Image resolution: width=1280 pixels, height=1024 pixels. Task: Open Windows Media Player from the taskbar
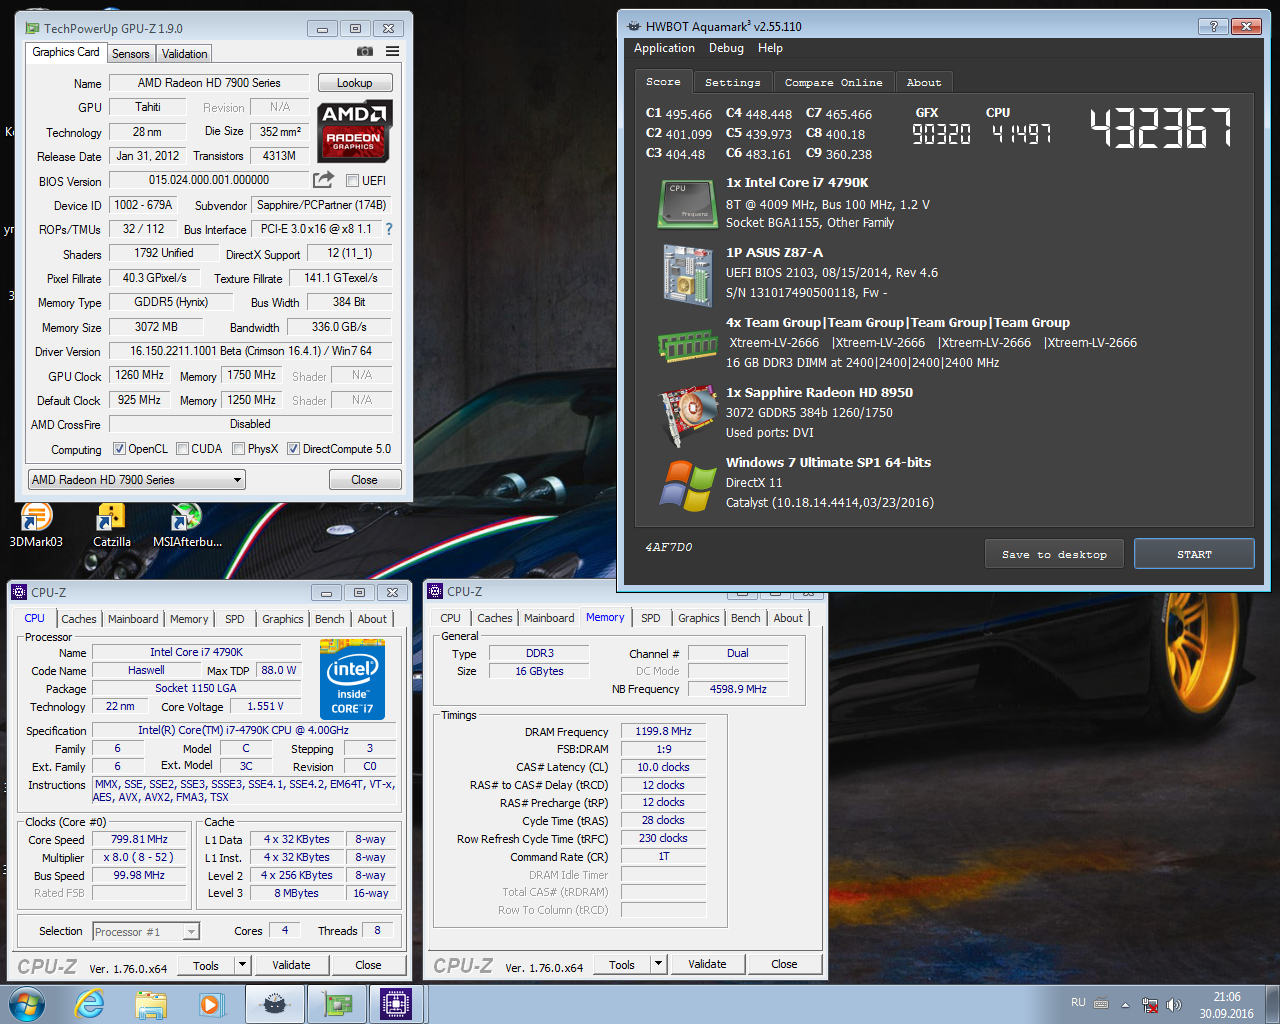[x=211, y=1004]
